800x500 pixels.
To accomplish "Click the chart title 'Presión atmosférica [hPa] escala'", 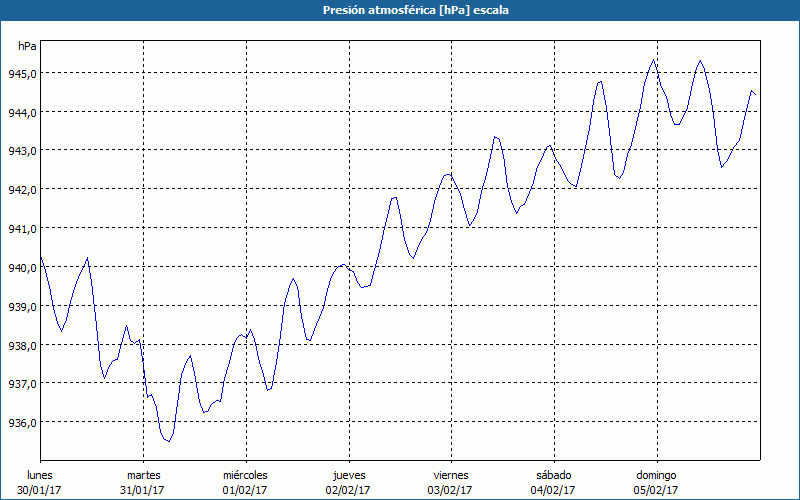I will (x=400, y=10).
